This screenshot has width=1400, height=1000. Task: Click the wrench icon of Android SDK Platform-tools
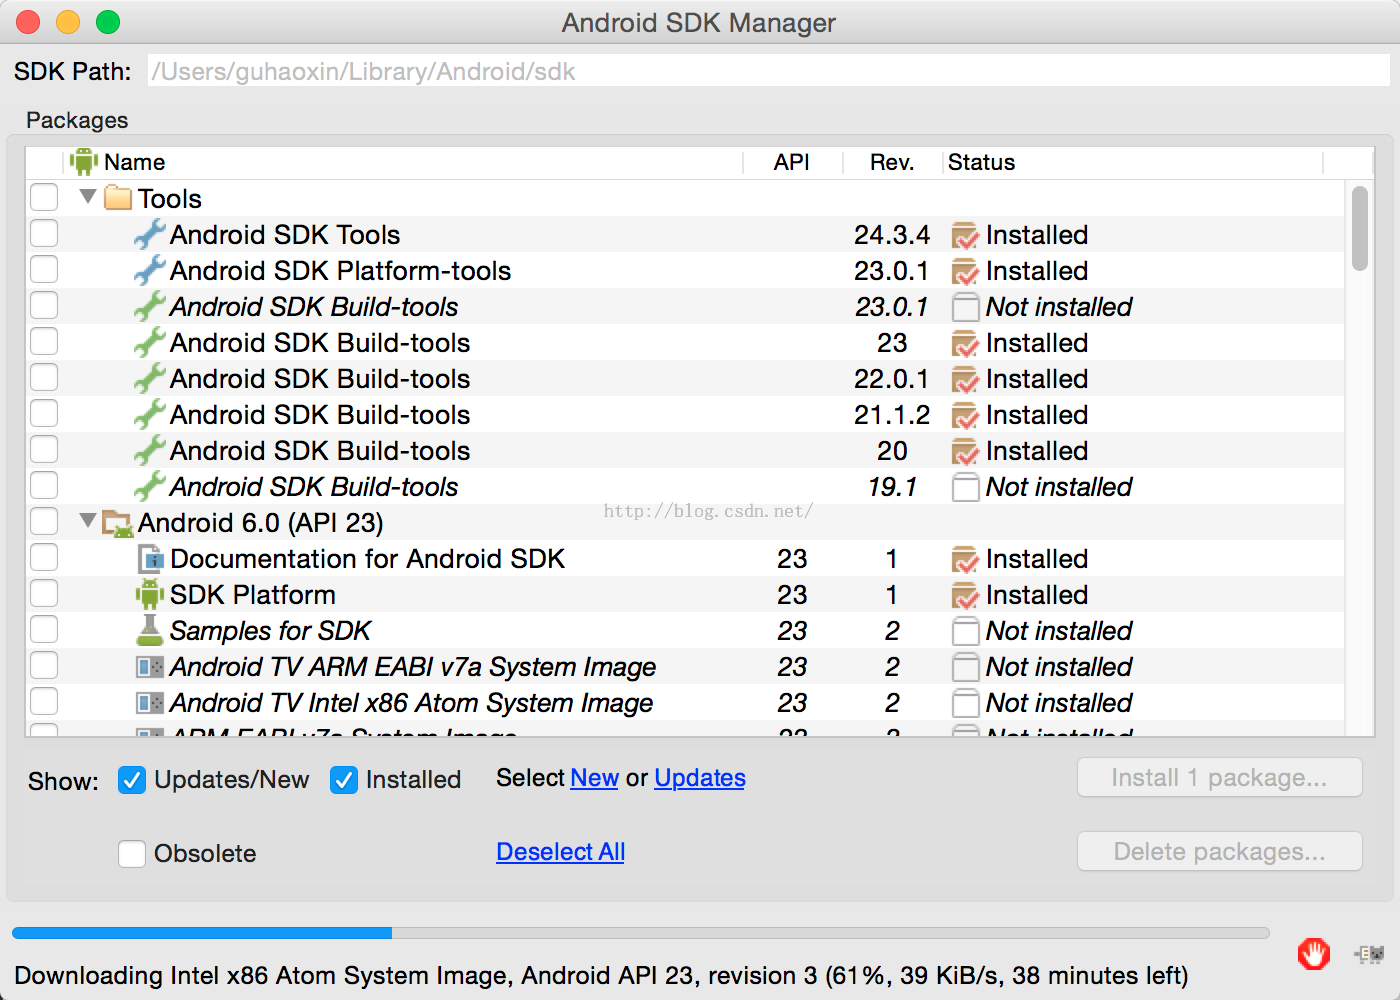[150, 270]
